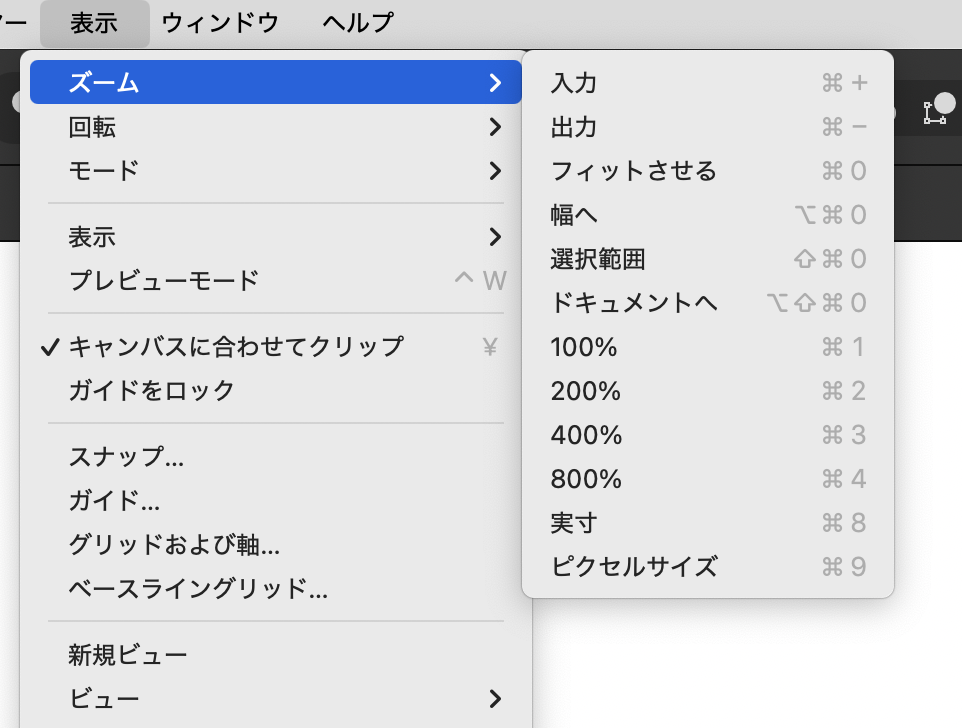
Task: Toggle プレビューモード in the view menu
Action: (x=164, y=281)
